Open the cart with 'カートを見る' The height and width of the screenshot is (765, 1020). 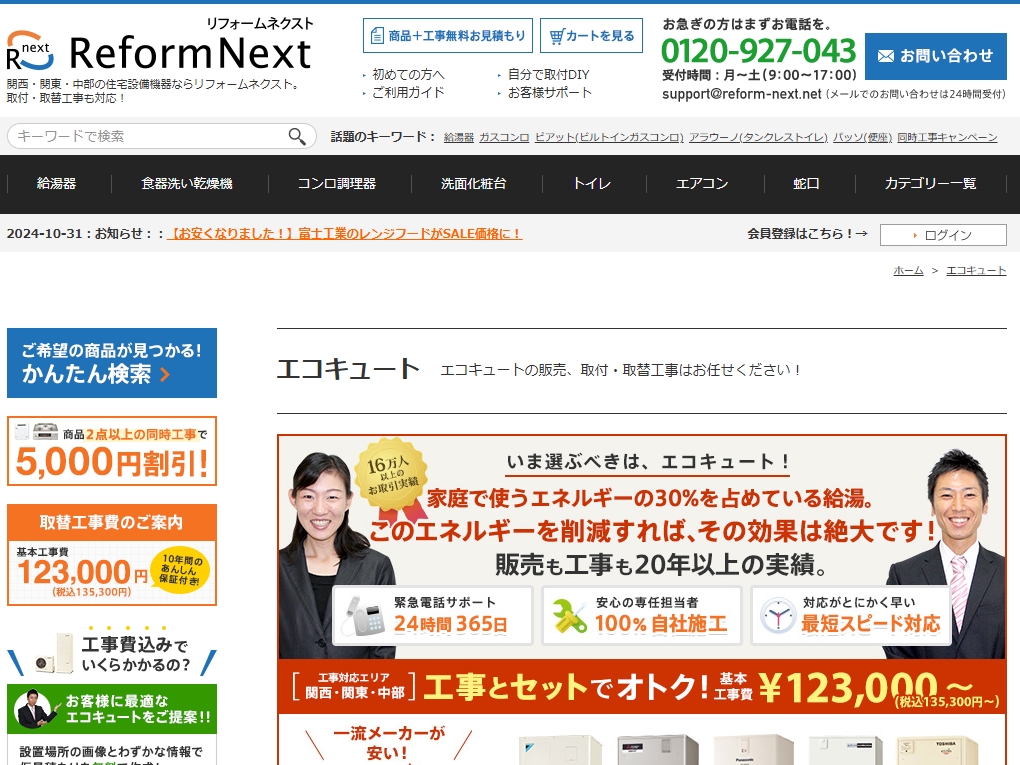(591, 36)
